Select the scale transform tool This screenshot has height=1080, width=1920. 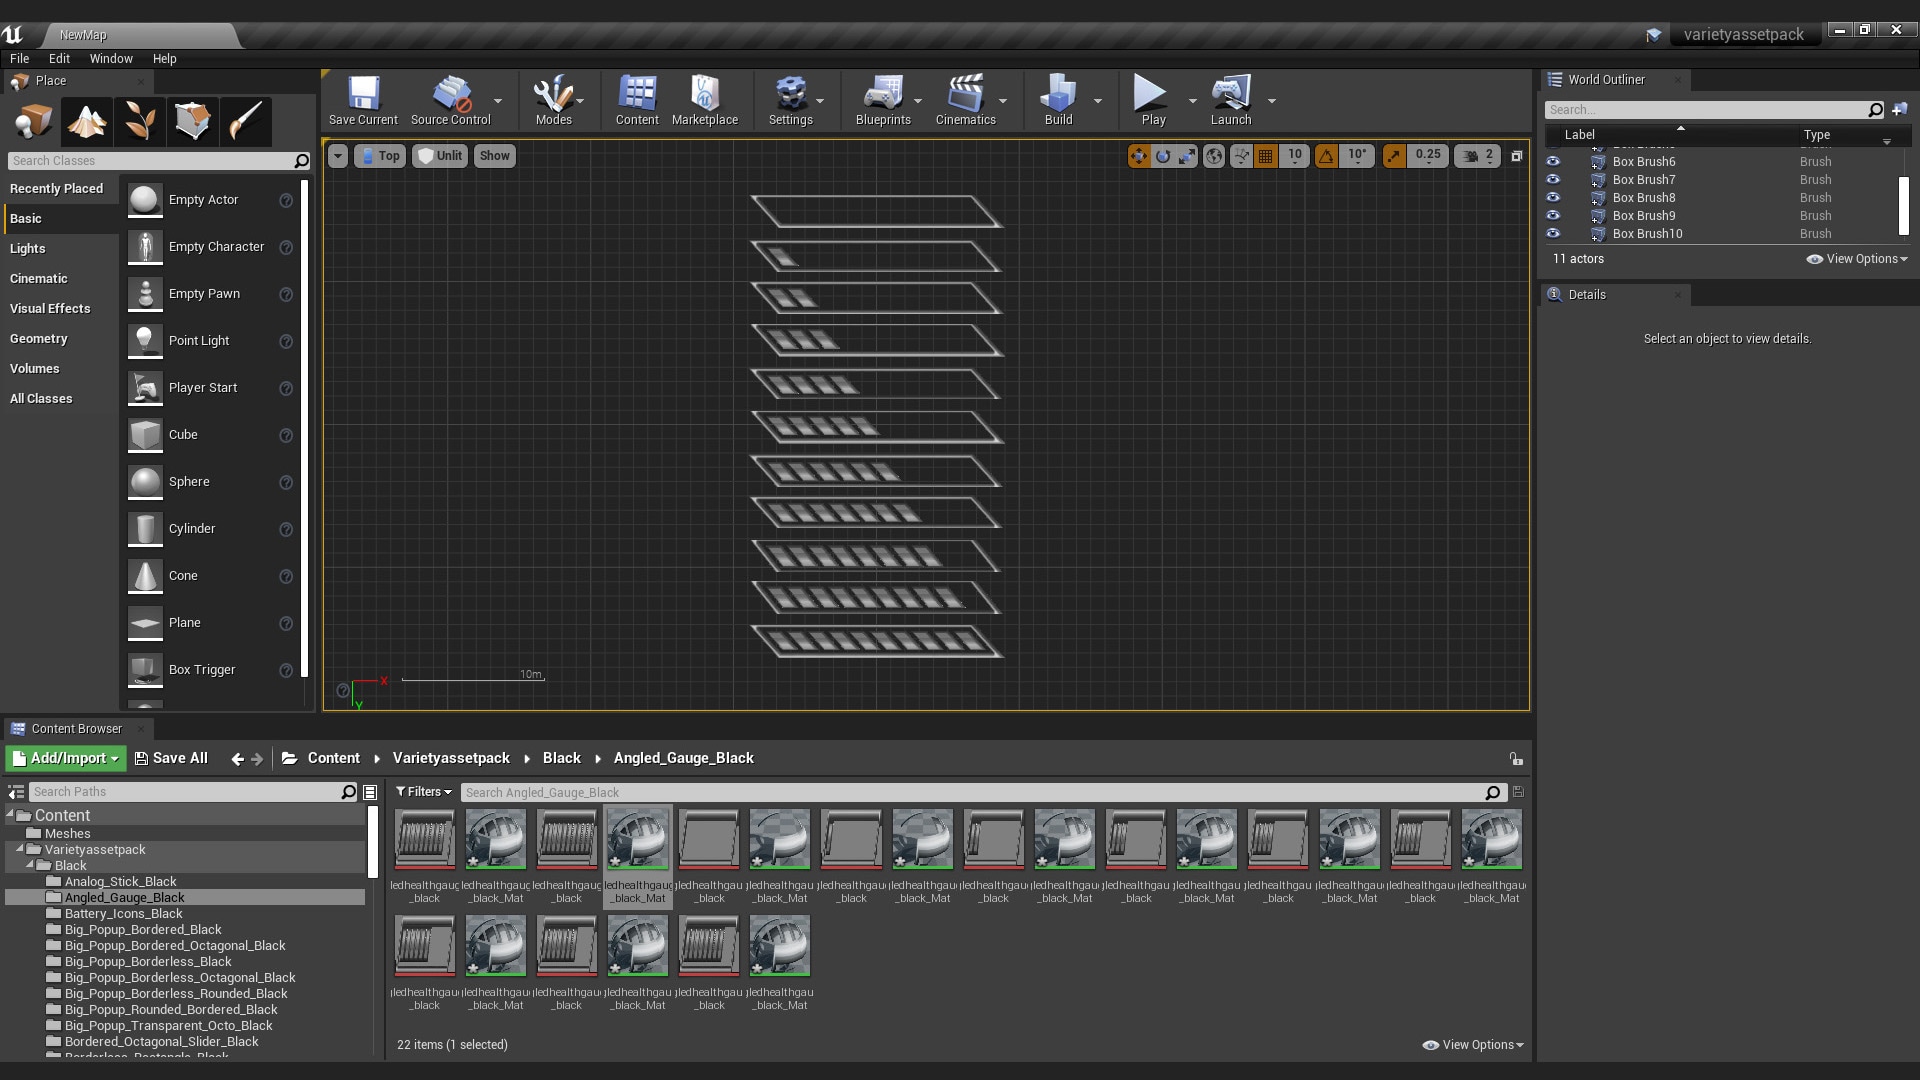pyautogui.click(x=1187, y=156)
